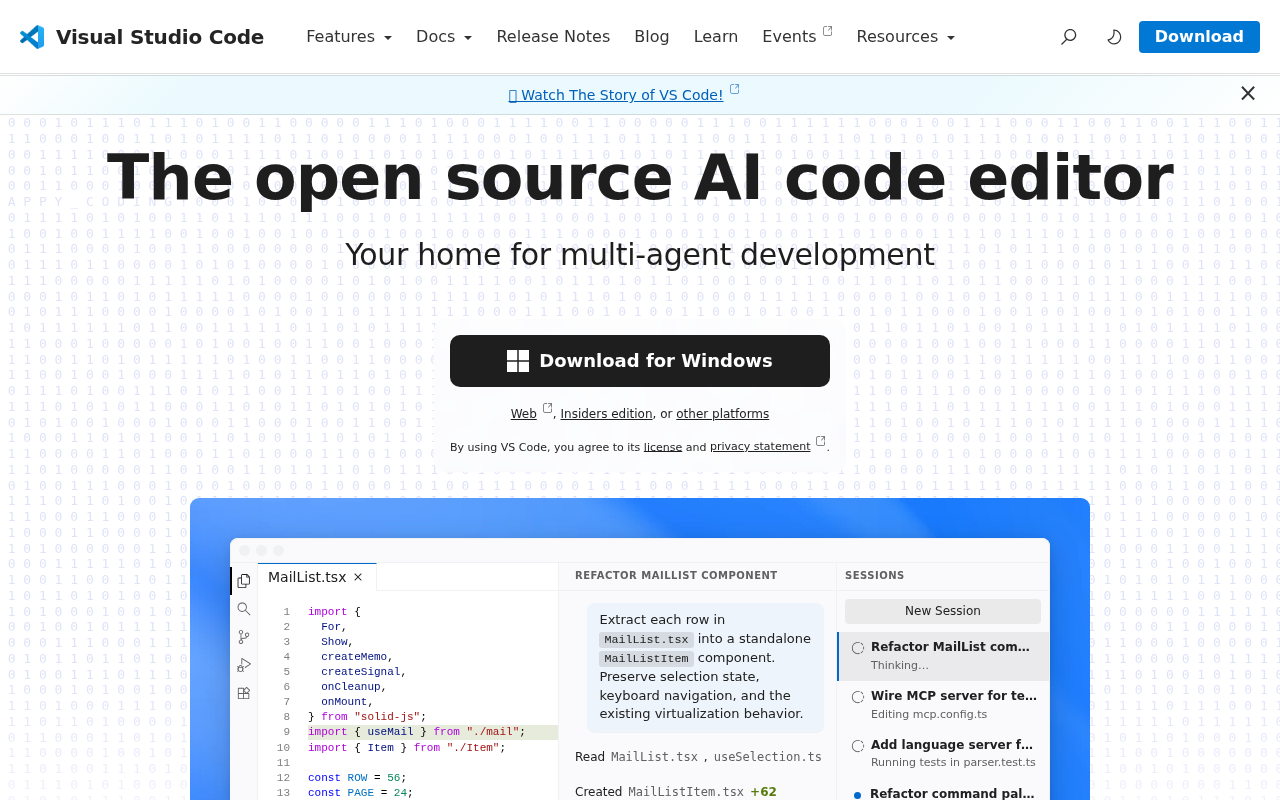Open the Extensions icon in activity bar

(244, 693)
